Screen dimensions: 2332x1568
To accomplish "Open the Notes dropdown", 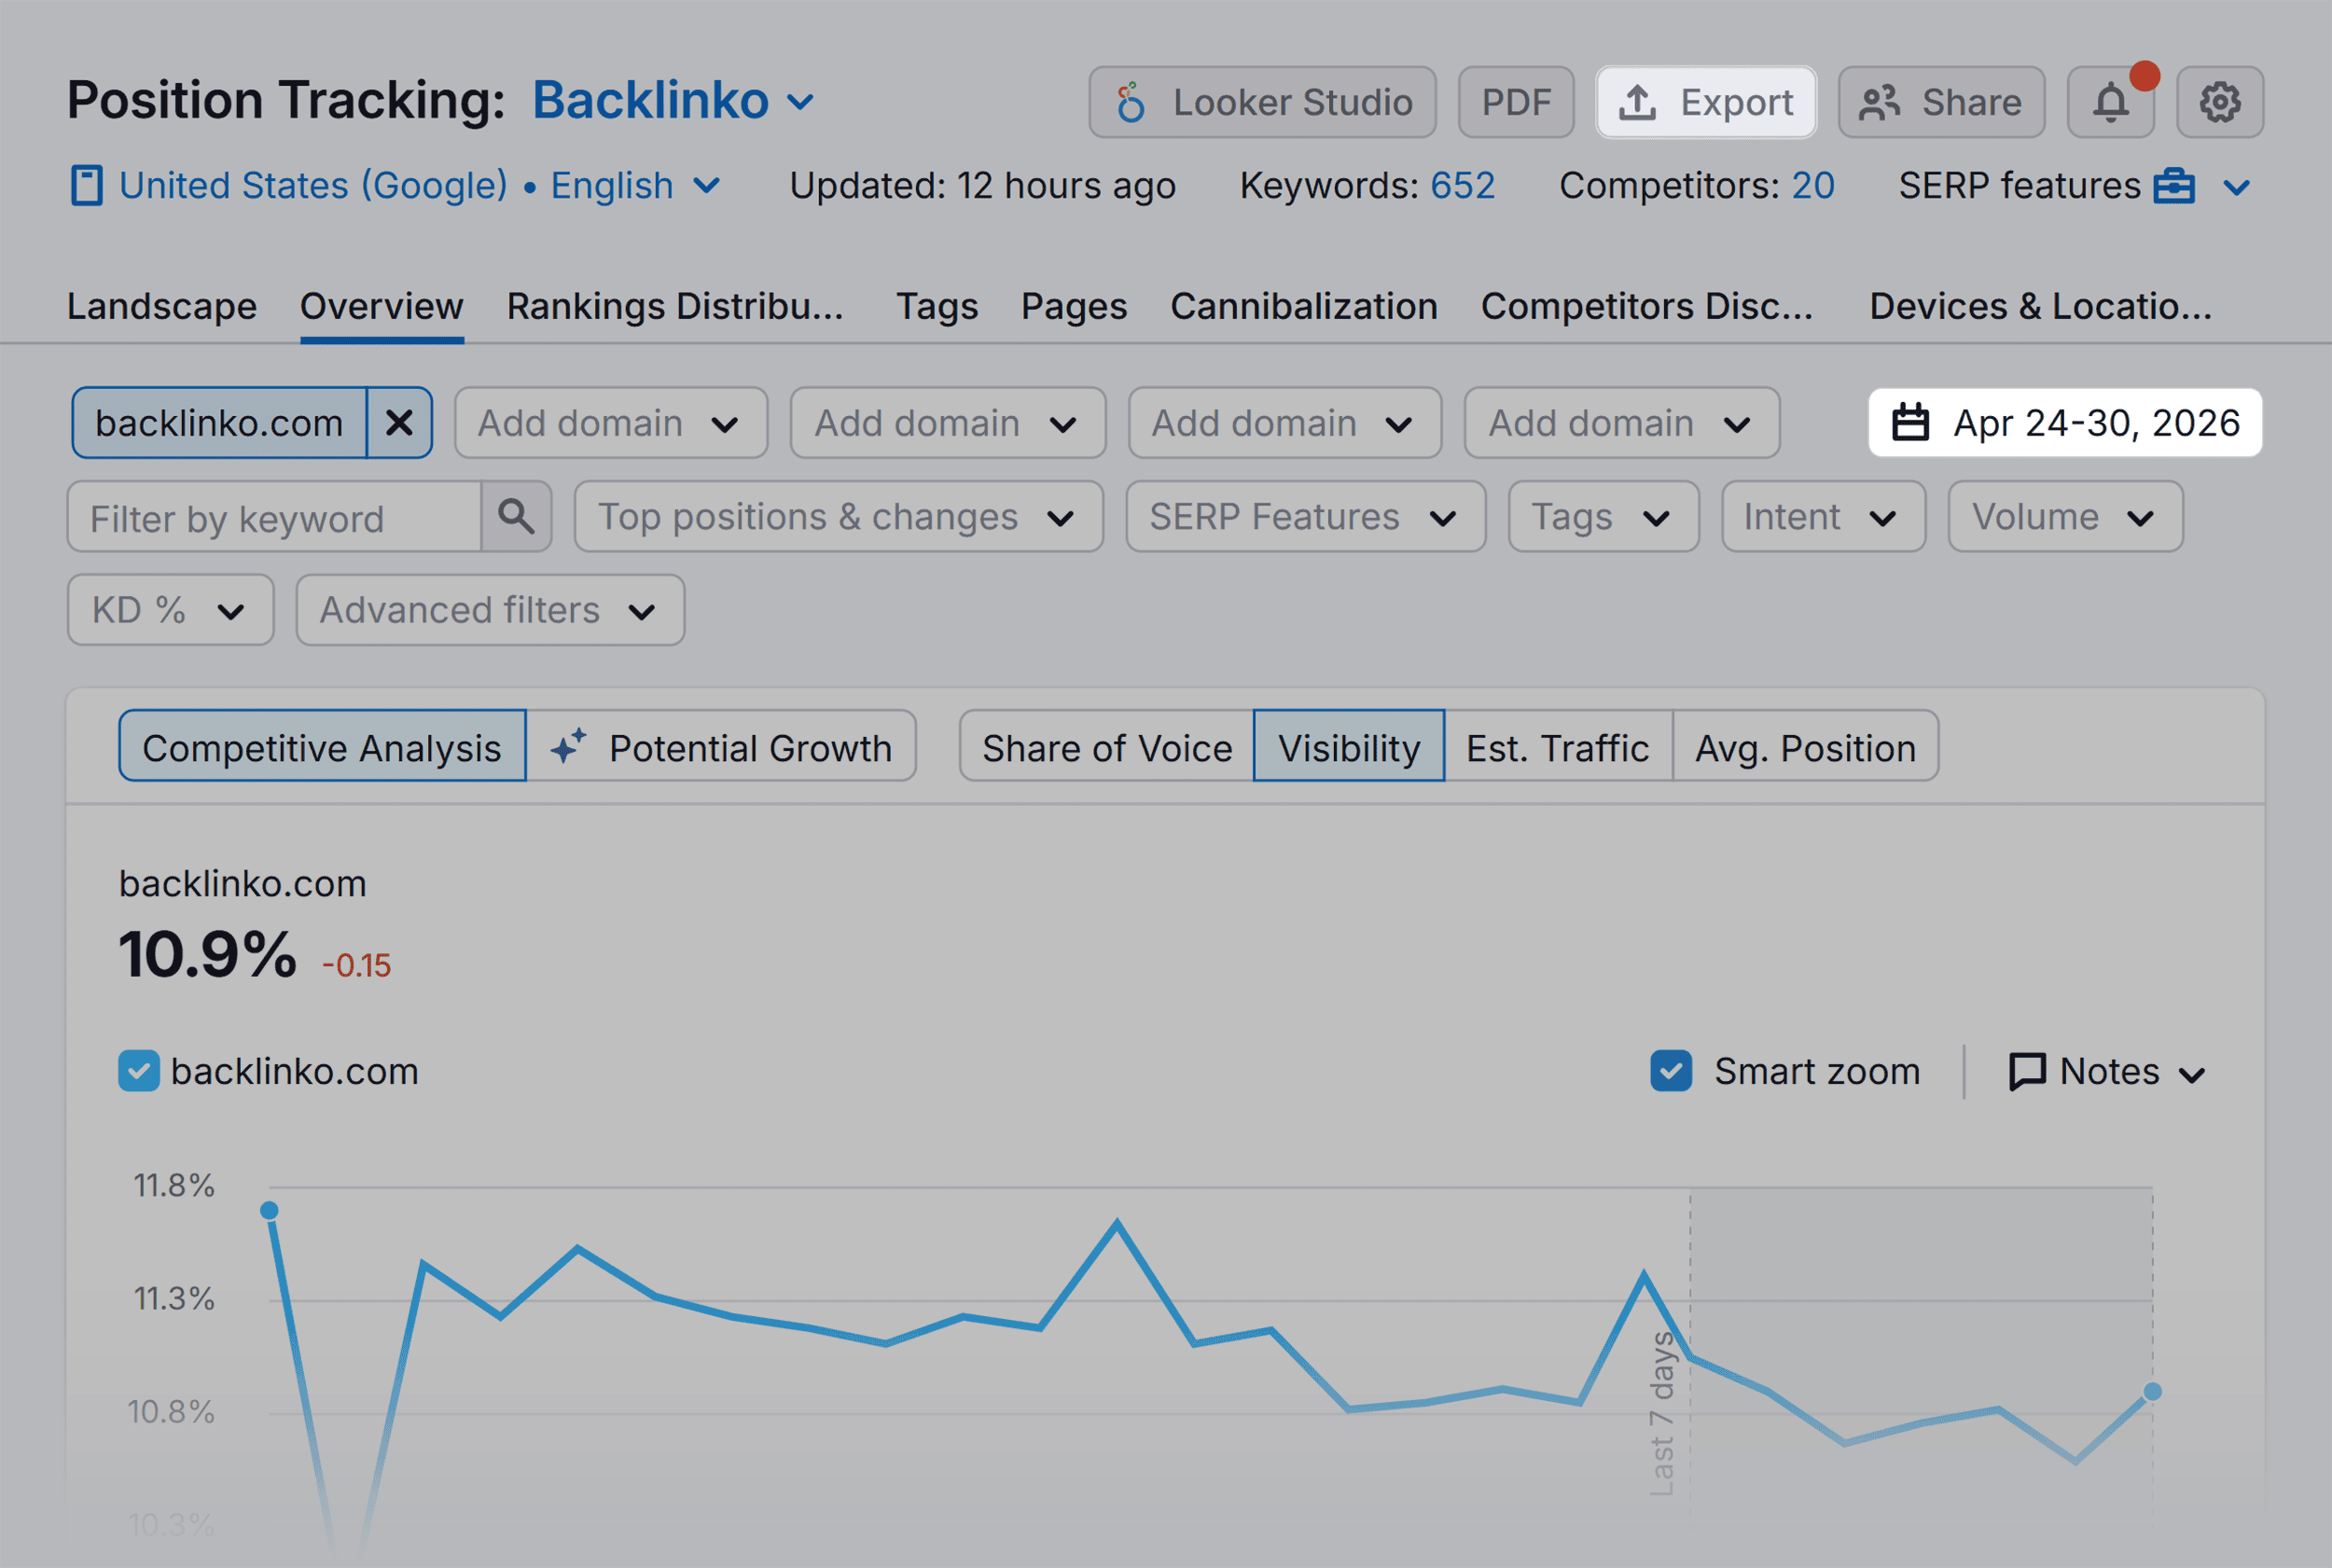I will click(x=2107, y=1072).
